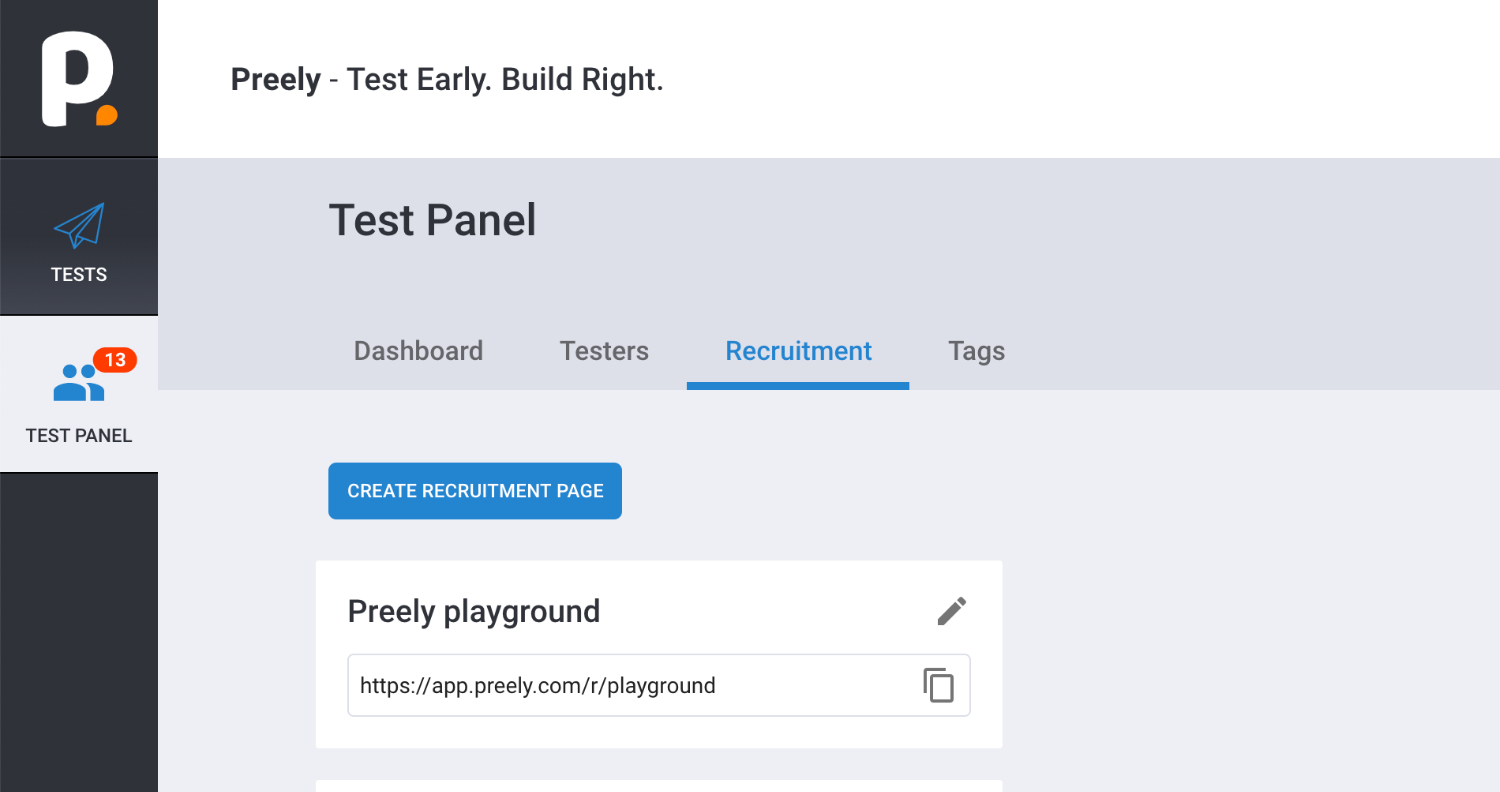Click the TEST PANEL sidebar label
This screenshot has width=1500, height=792.
[x=79, y=436]
